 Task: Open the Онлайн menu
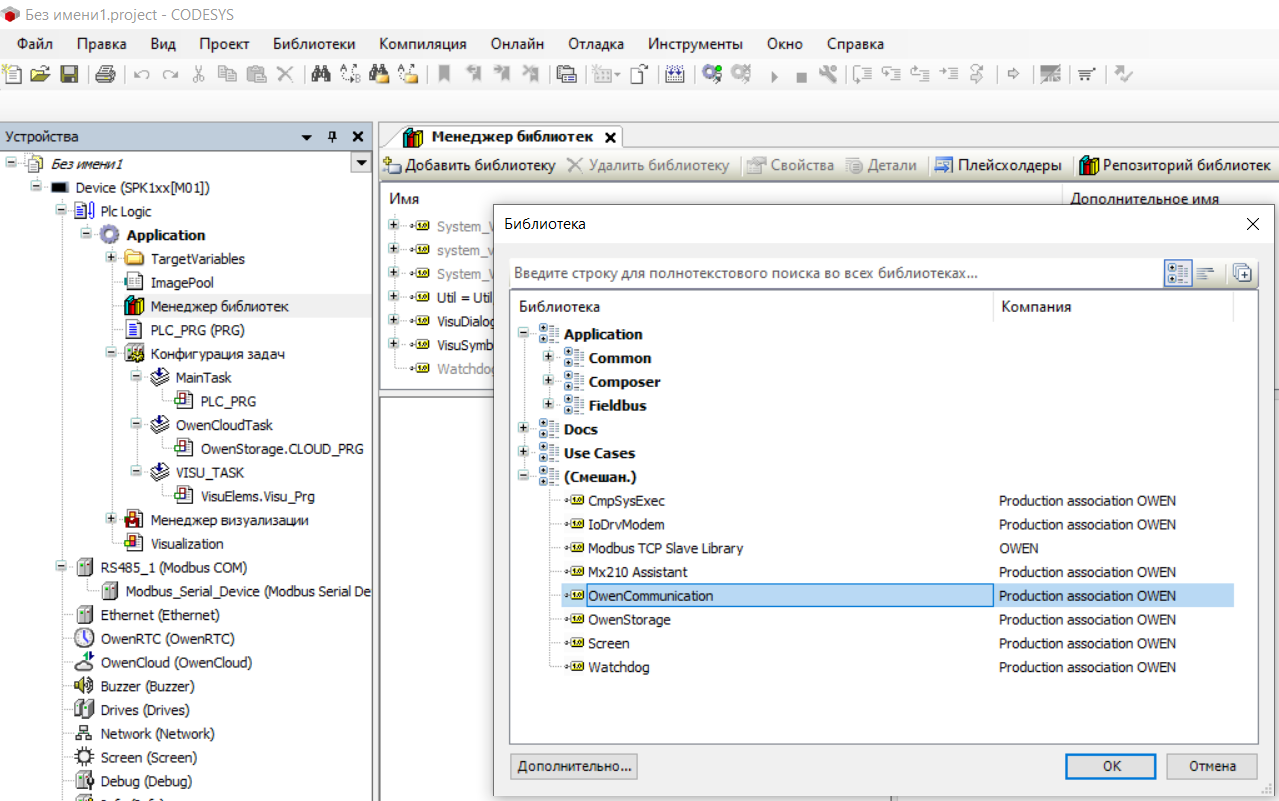(517, 44)
